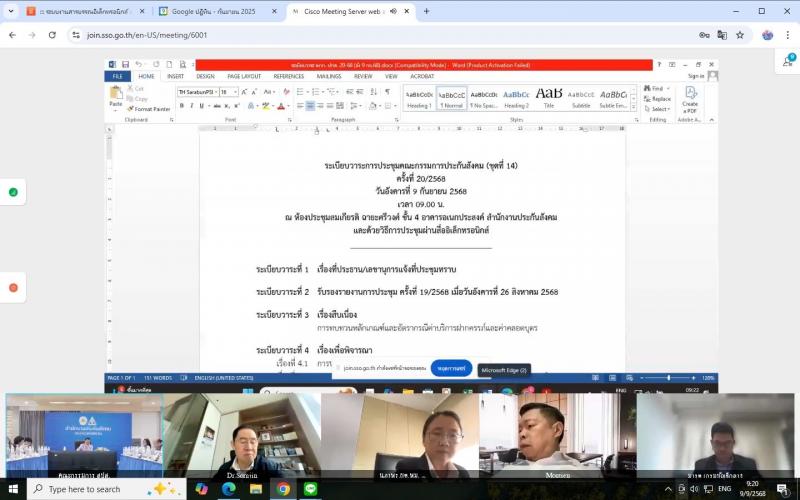Click the Word Help question mark icon
The image size is (800, 500).
[x=659, y=64]
